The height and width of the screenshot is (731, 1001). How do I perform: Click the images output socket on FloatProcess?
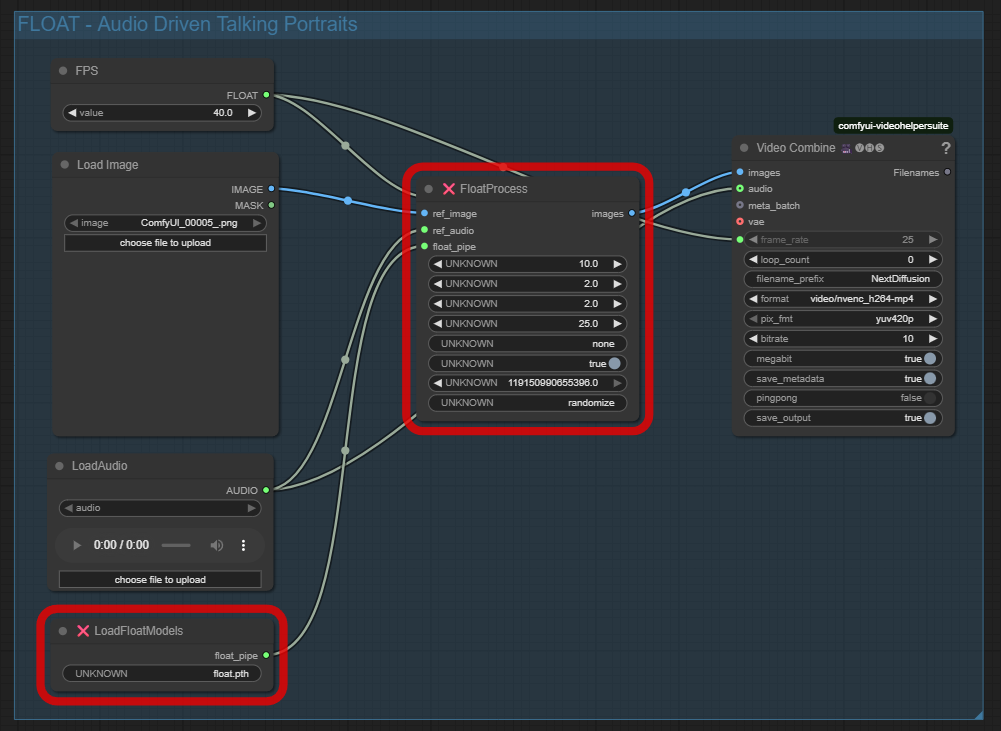(632, 213)
